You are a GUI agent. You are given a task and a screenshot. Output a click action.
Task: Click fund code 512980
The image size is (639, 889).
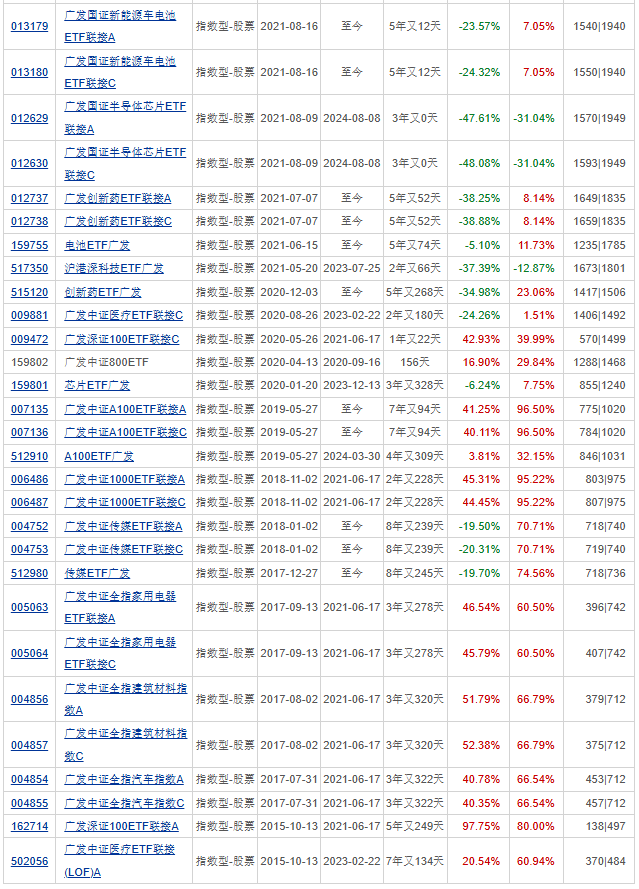tap(29, 574)
